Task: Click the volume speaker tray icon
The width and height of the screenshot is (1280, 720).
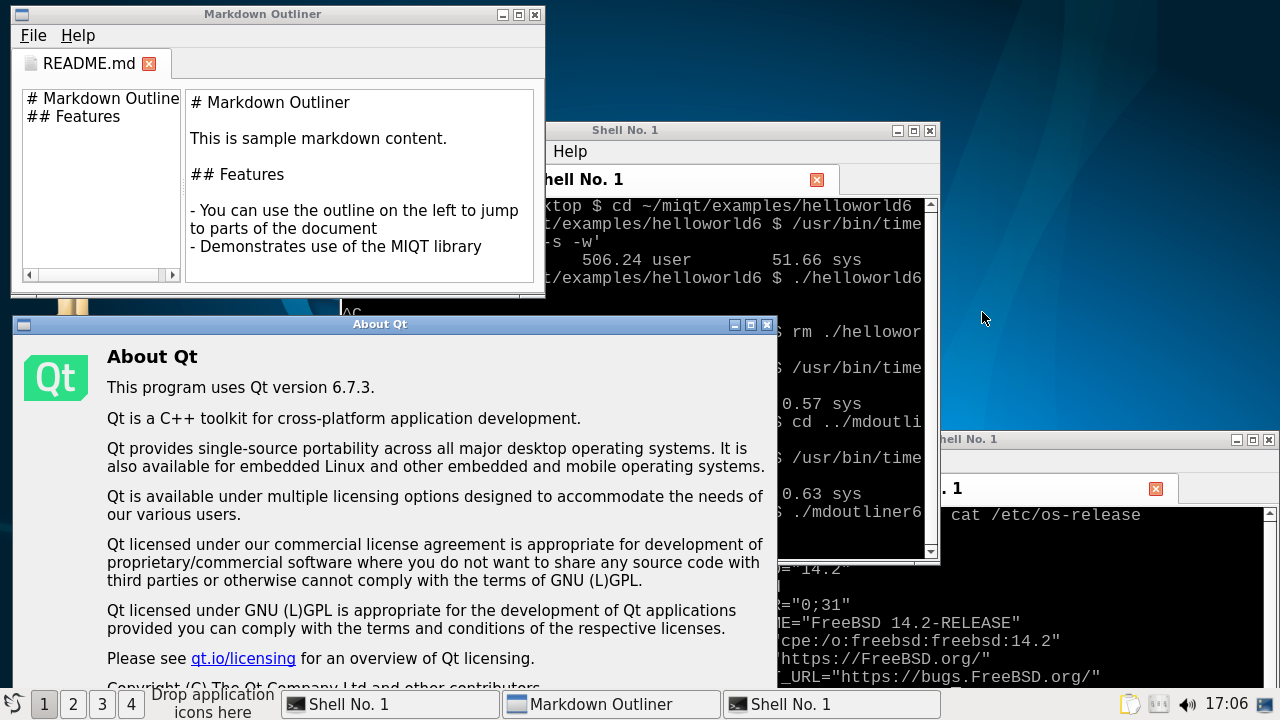Action: click(x=1187, y=704)
